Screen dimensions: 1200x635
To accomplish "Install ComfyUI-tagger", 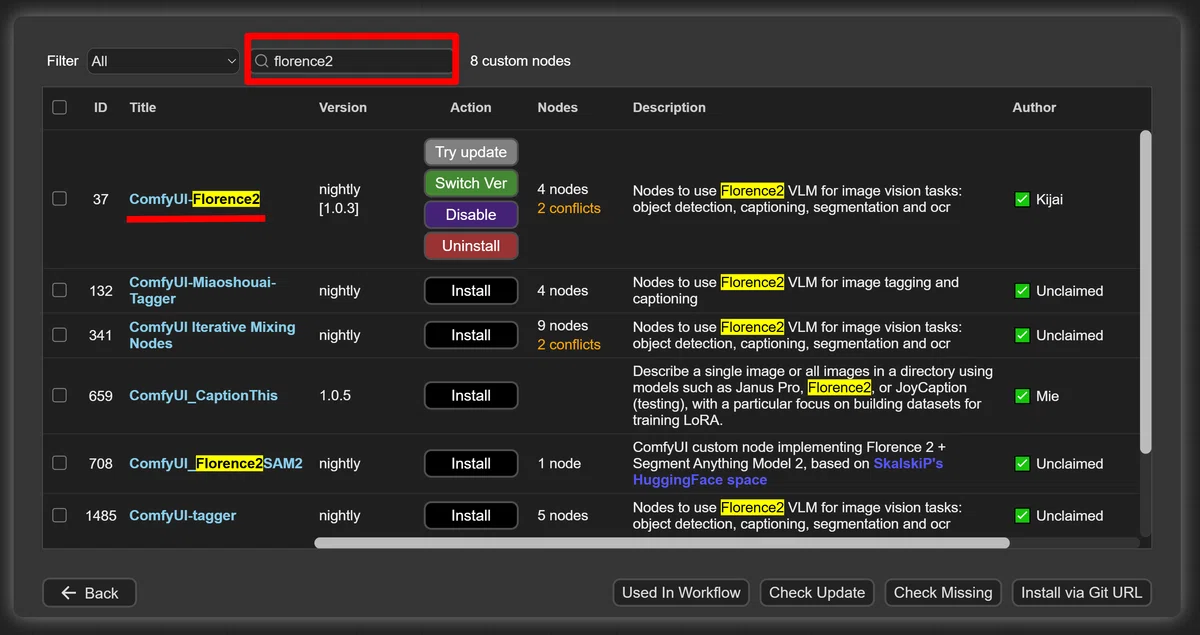I will [x=471, y=515].
